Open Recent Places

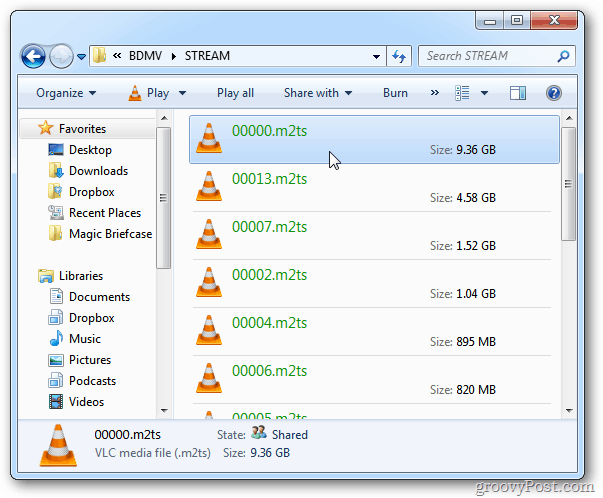105,213
